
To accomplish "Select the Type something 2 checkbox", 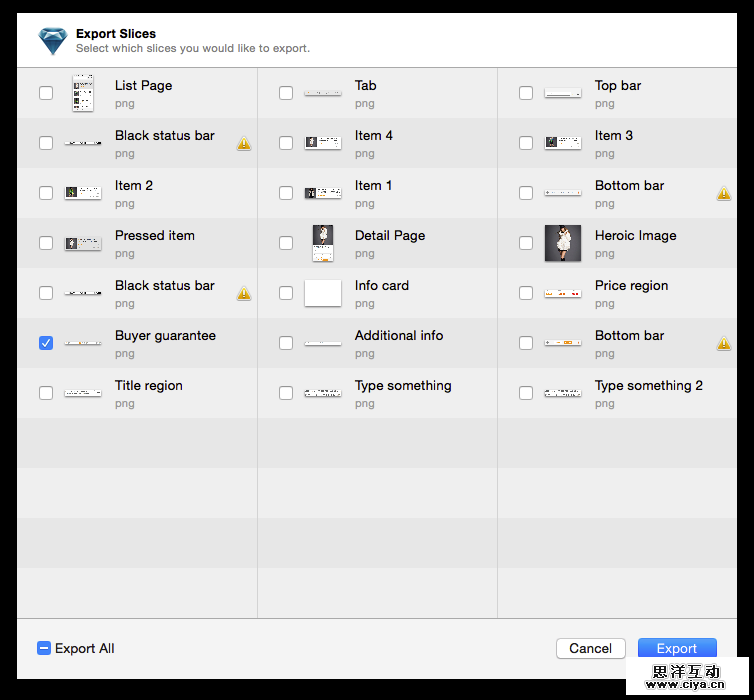I will click(526, 393).
